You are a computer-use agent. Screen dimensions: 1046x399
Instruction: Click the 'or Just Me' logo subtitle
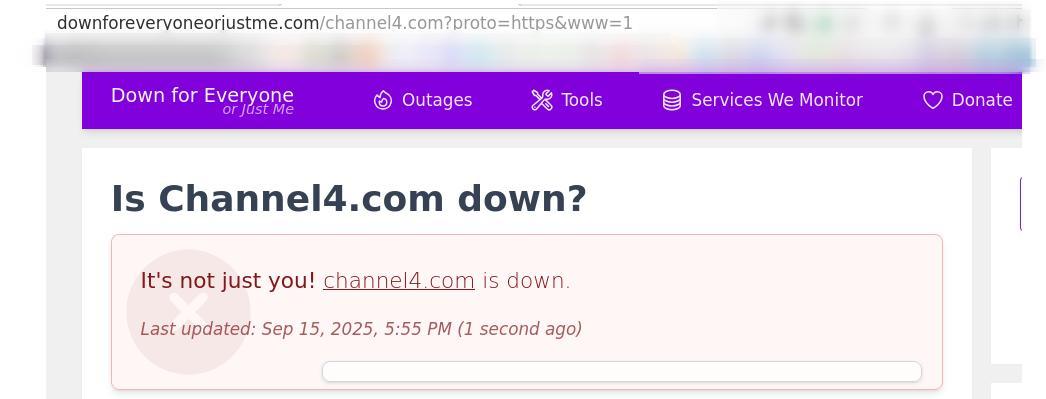(258, 109)
